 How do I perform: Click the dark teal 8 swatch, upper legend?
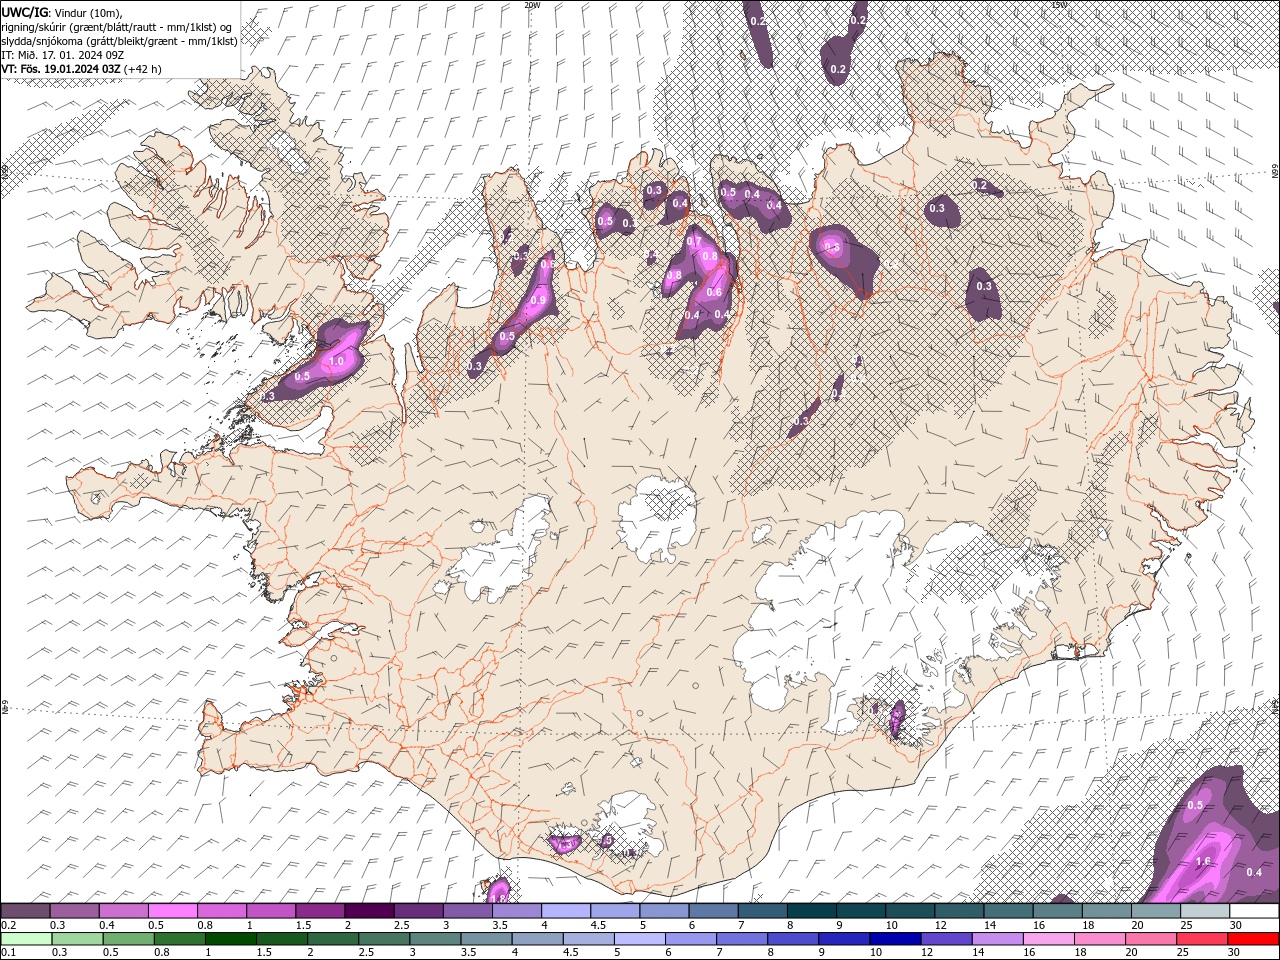(x=812, y=911)
